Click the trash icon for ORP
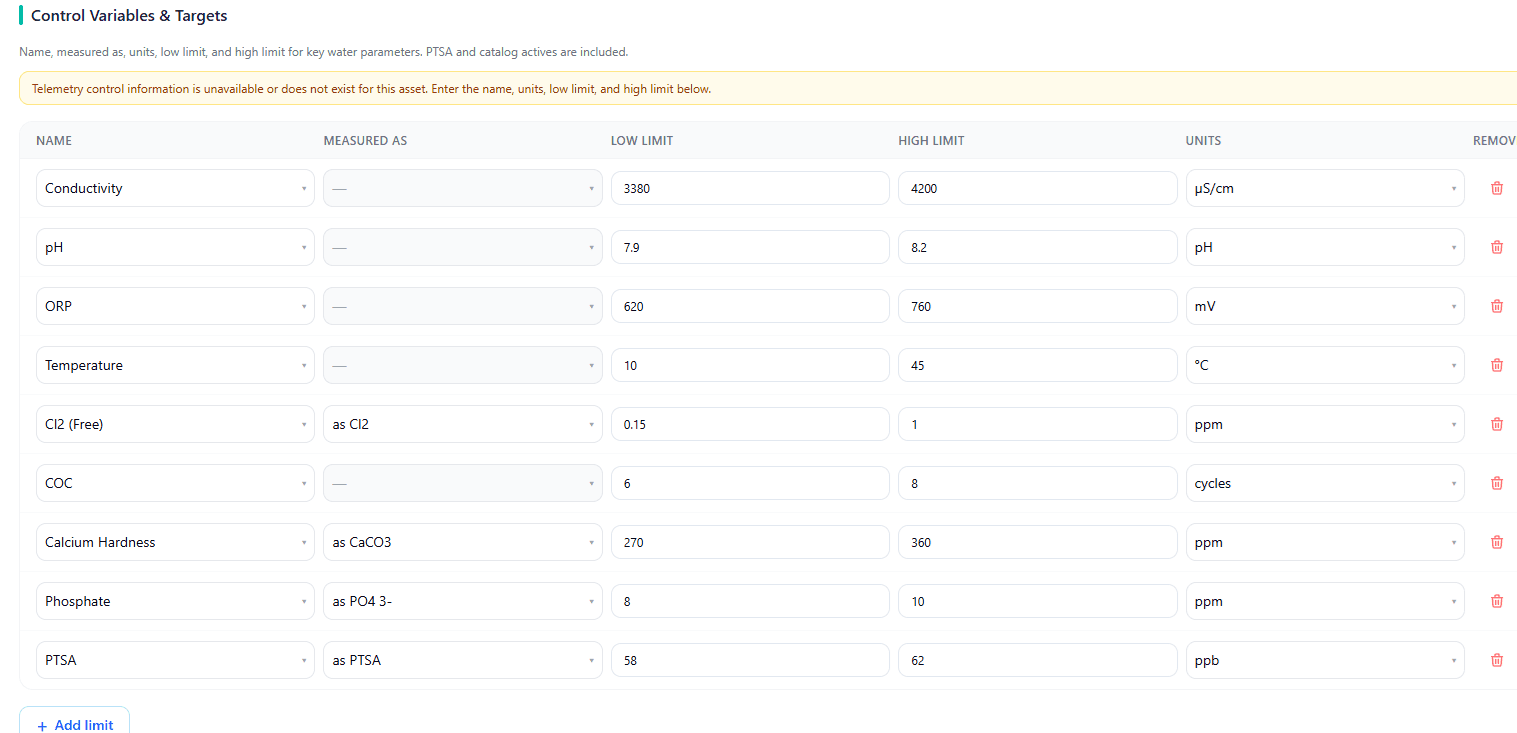 (1496, 306)
